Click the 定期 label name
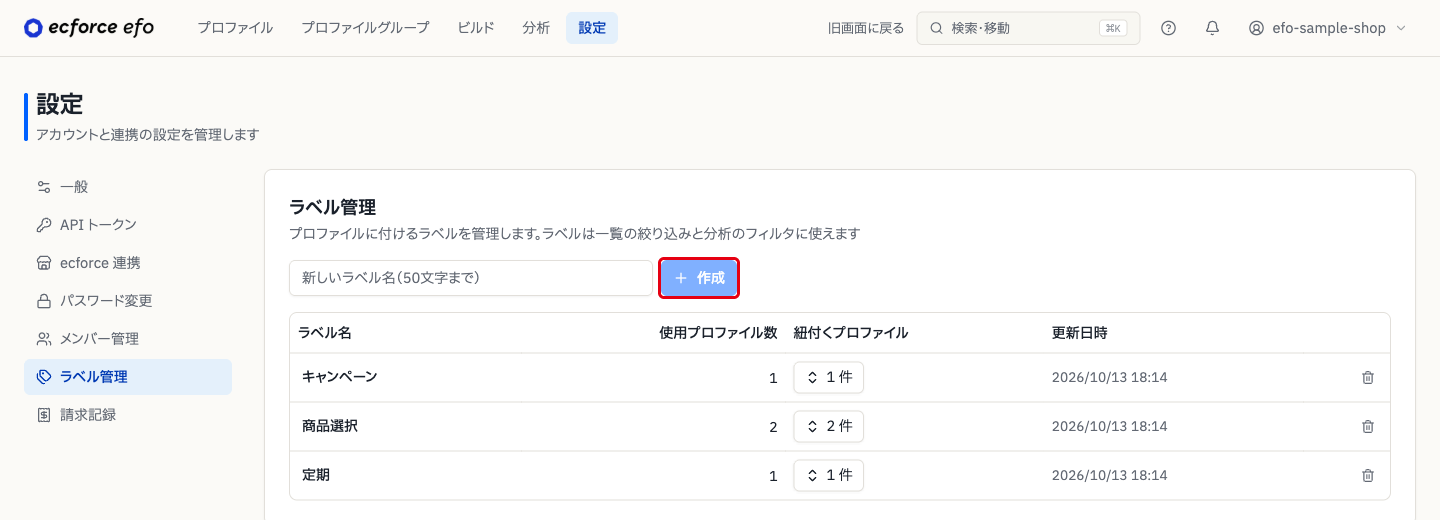This screenshot has height=520, width=1440. point(316,475)
